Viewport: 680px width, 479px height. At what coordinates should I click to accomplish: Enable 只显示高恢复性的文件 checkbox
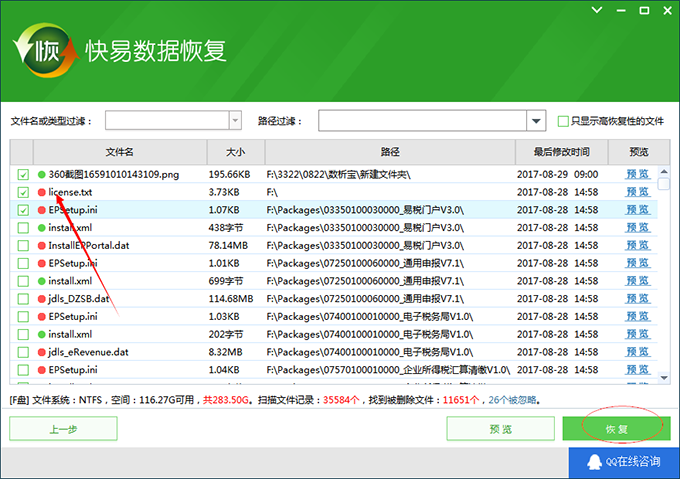(563, 121)
